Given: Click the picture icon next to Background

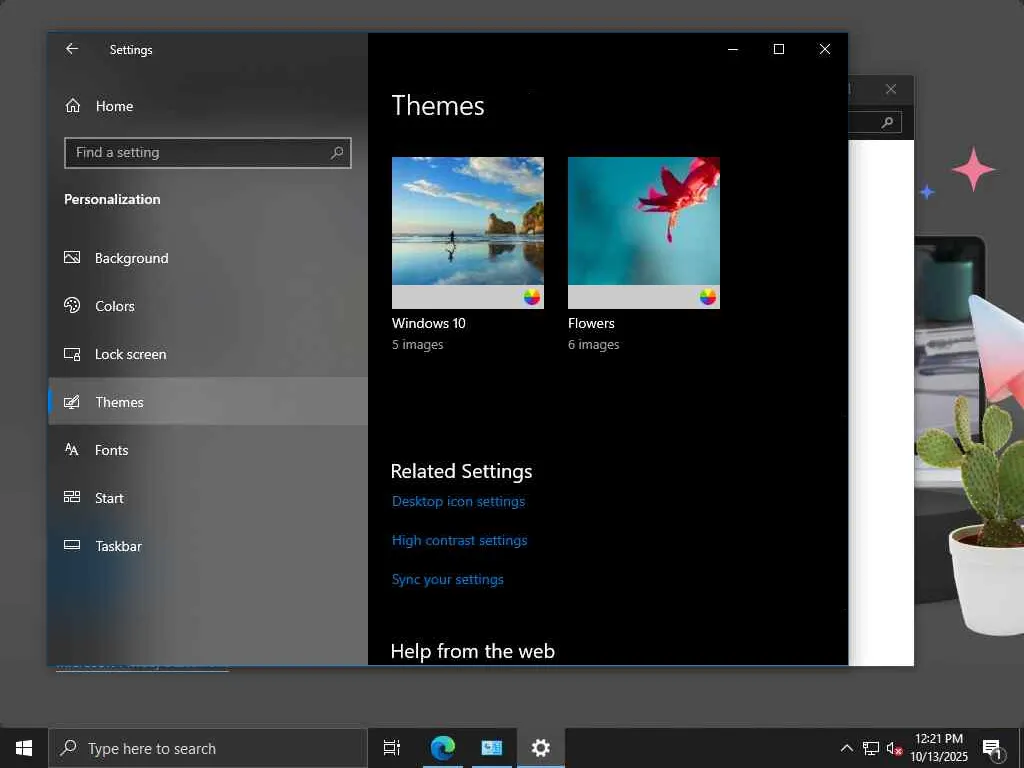Looking at the screenshot, I should pyautogui.click(x=72, y=258).
